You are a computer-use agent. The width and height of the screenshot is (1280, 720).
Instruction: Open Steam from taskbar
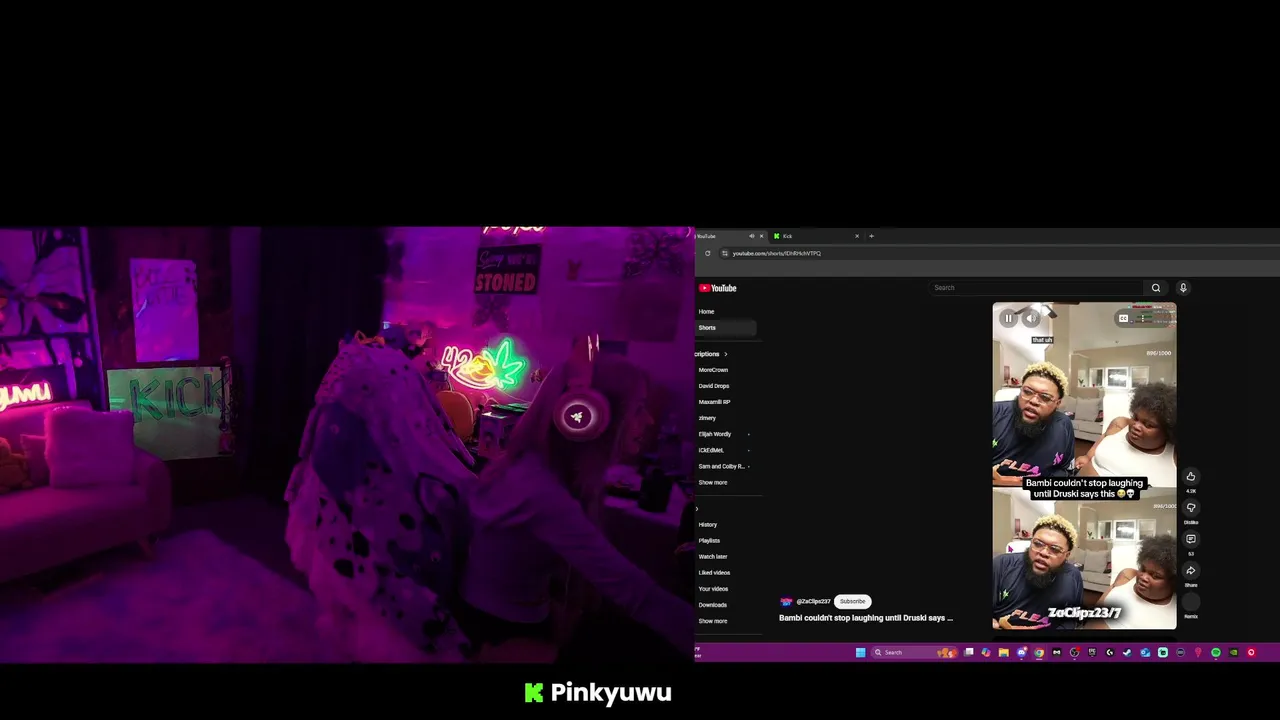(1127, 652)
